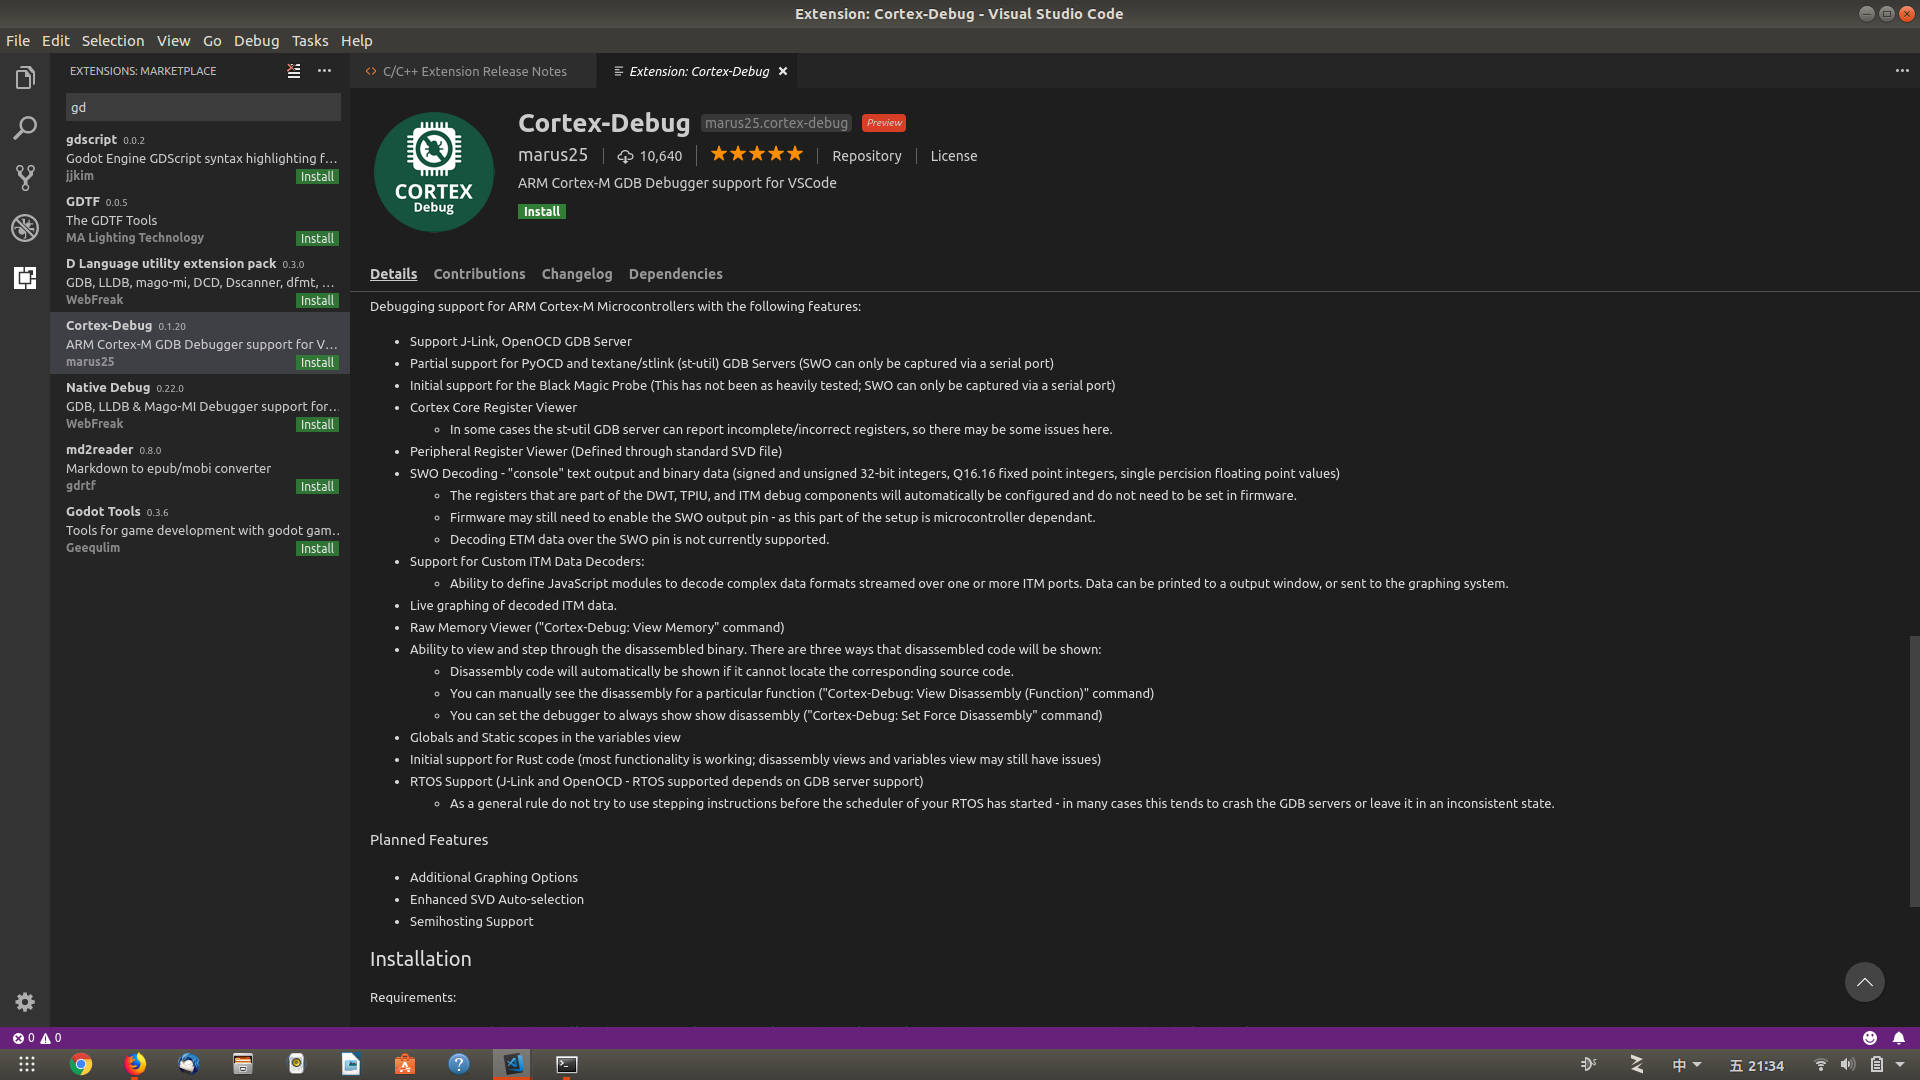Open Extensions panel more actions menu
This screenshot has width=1920, height=1080.
tap(324, 71)
